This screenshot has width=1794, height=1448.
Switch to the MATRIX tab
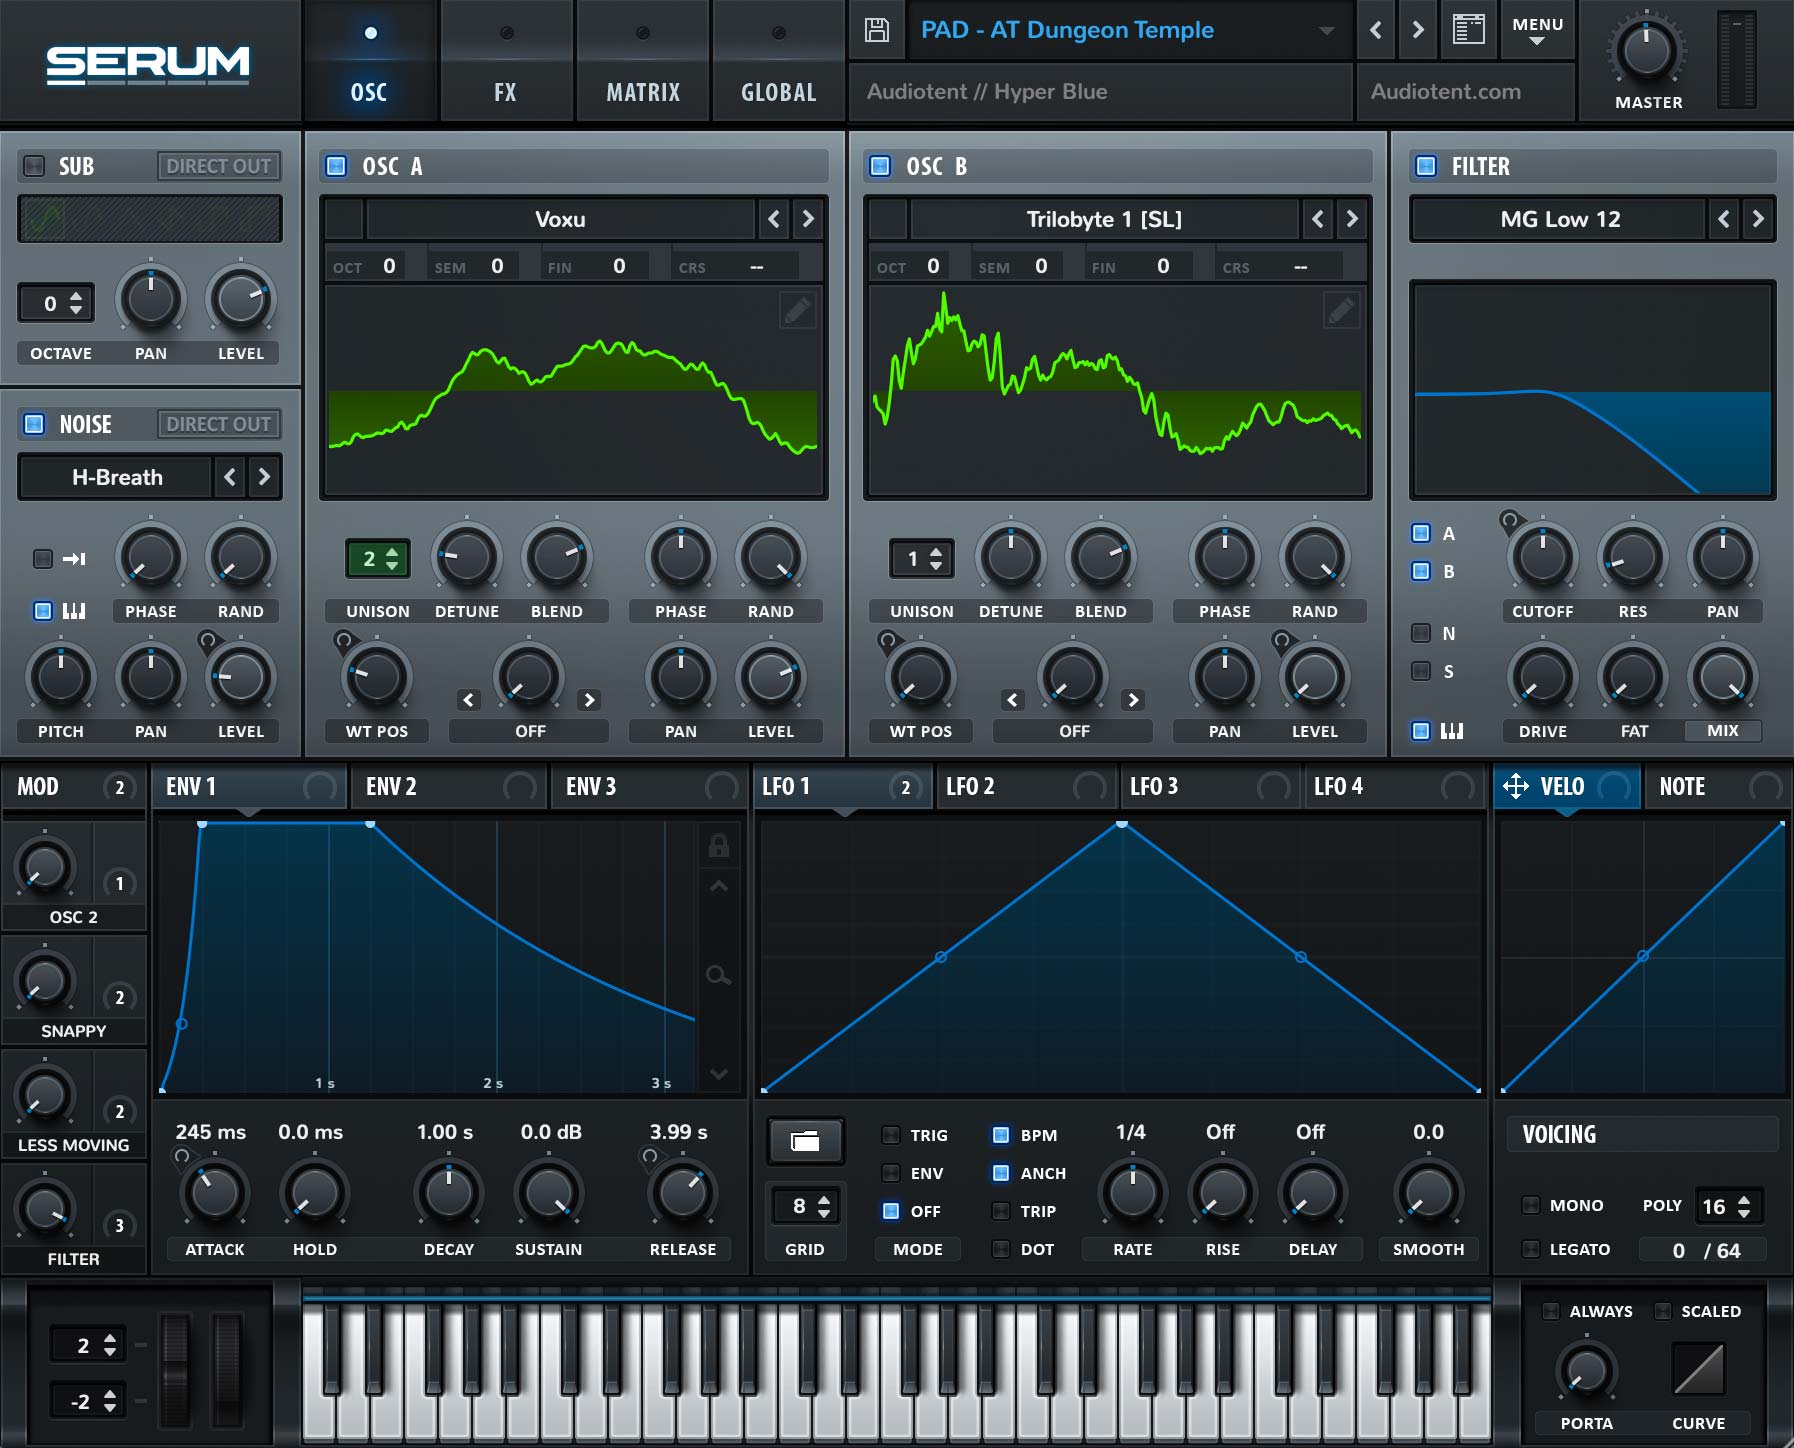pos(642,92)
